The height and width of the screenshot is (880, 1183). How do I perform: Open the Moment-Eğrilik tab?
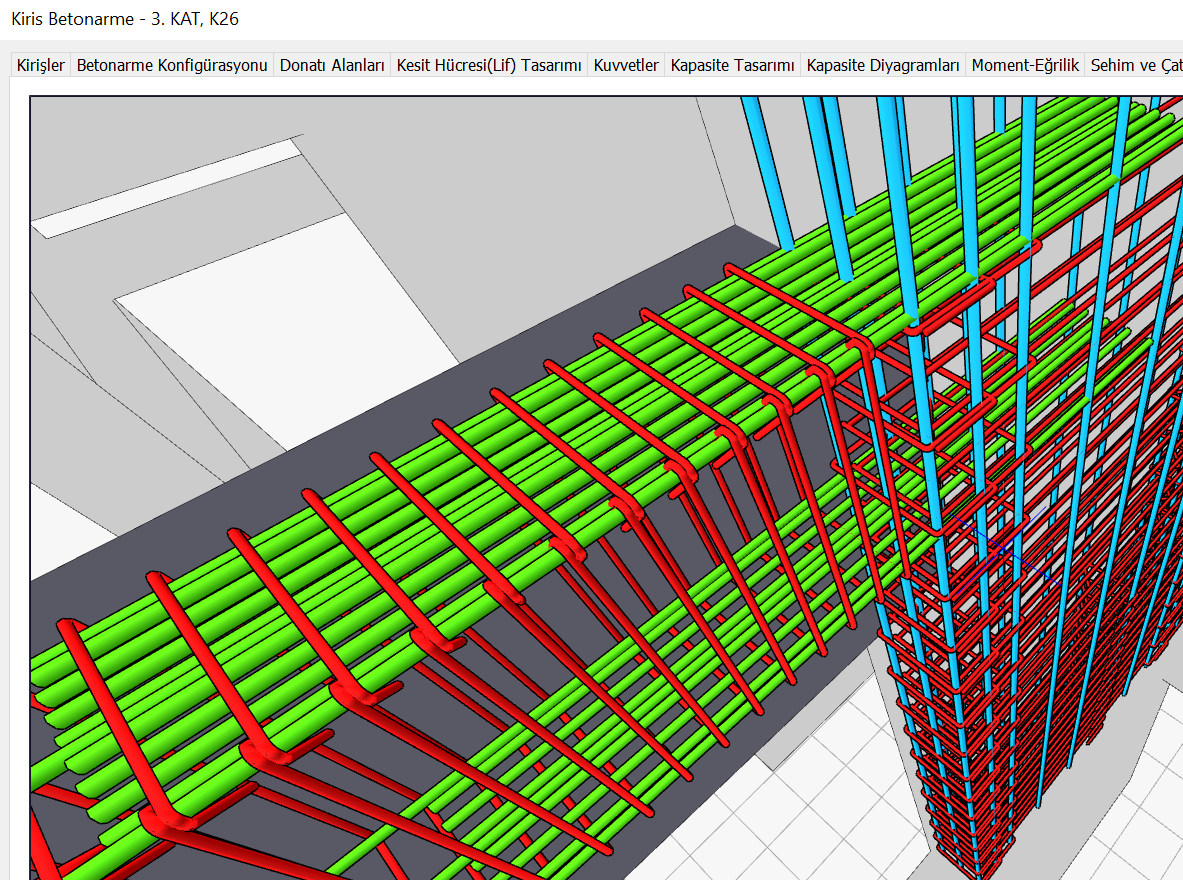1025,65
